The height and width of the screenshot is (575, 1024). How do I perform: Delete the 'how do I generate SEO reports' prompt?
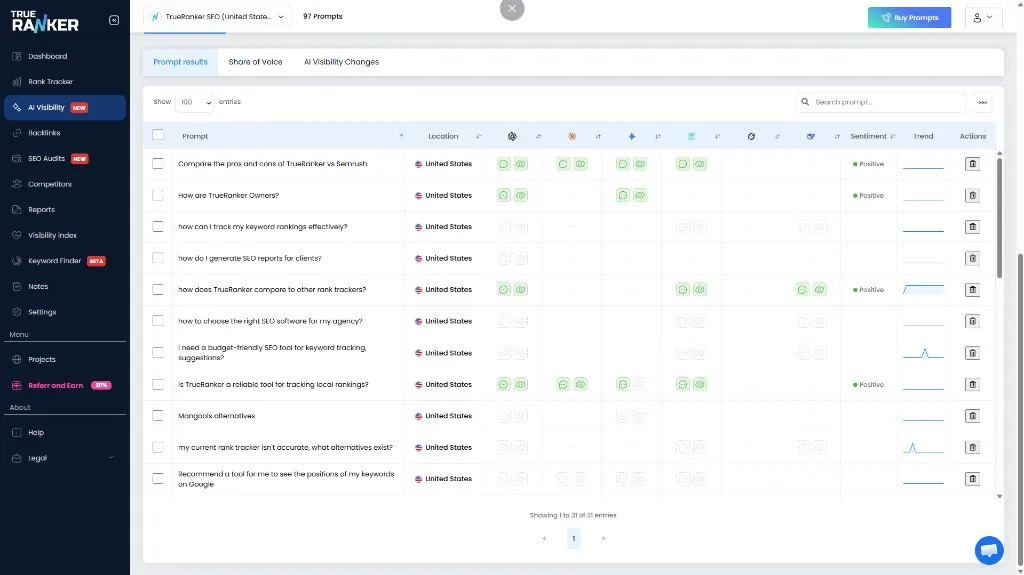tap(972, 258)
